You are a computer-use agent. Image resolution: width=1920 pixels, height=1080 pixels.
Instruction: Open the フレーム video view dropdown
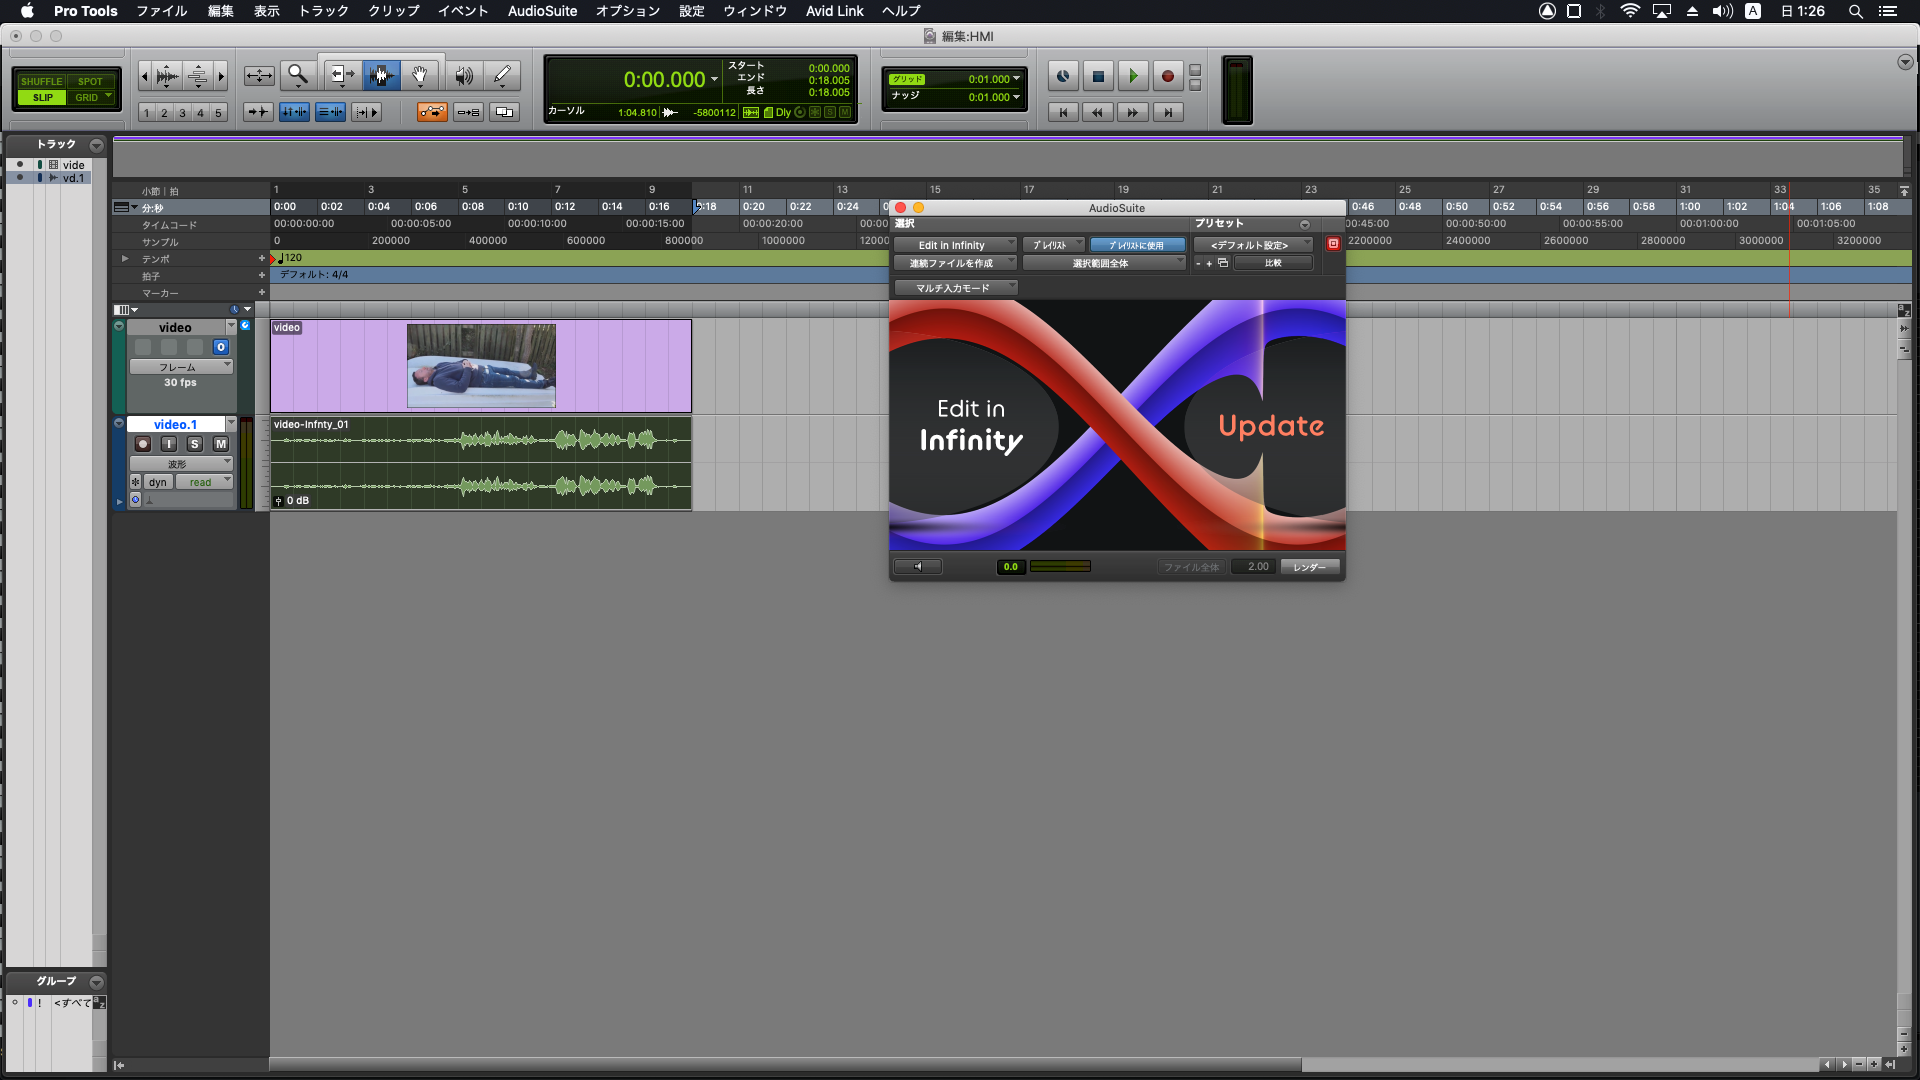[181, 367]
